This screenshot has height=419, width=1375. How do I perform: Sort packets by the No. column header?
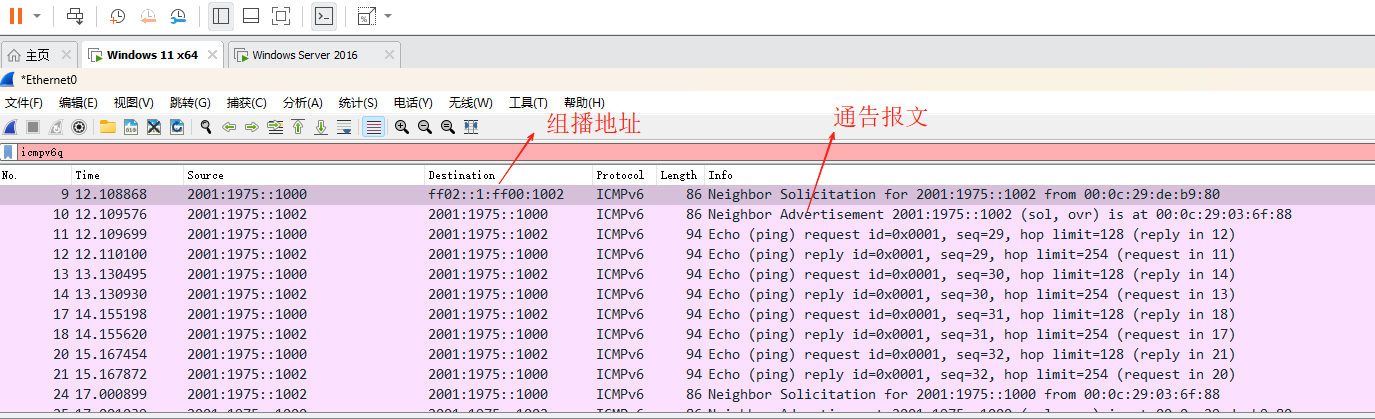point(35,175)
